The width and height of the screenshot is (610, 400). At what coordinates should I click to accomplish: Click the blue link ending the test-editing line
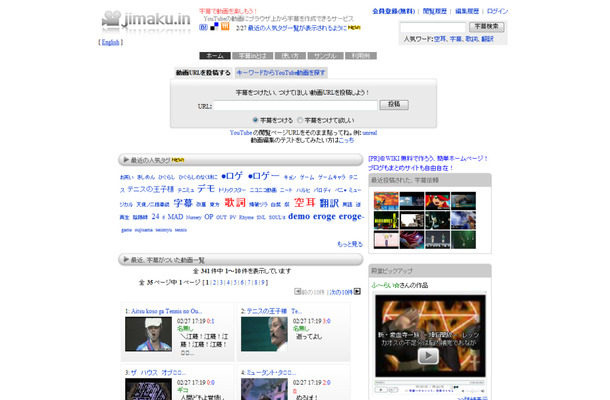(x=346, y=140)
